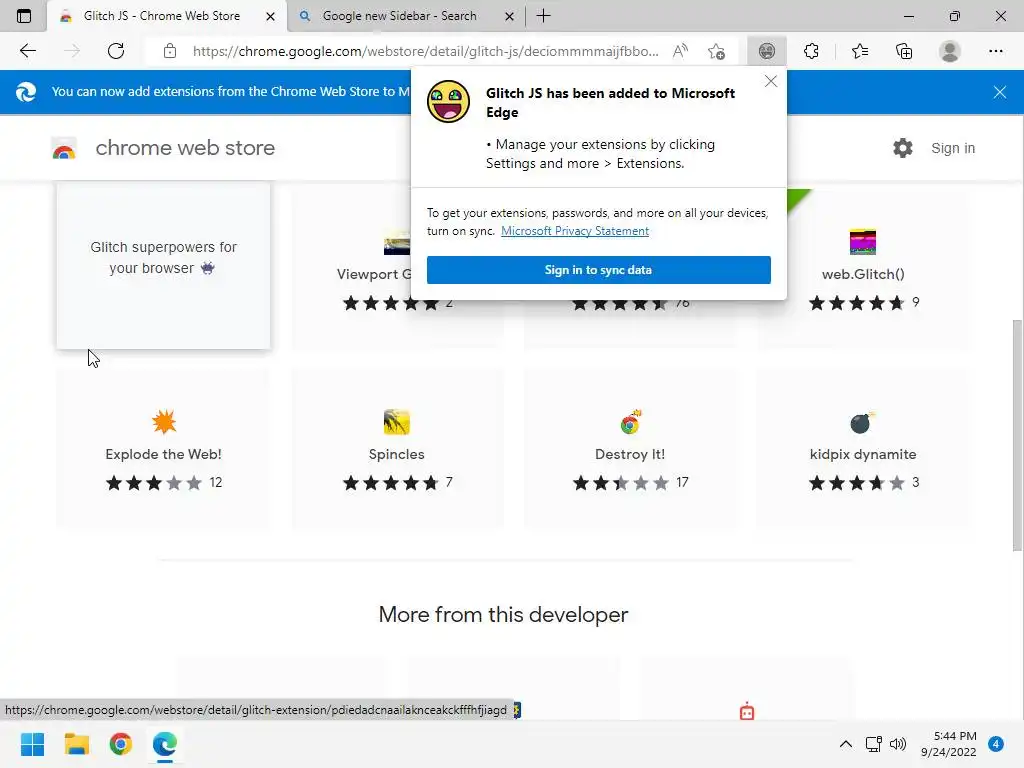Switch to Google new Sidebar Search tab

coord(399,16)
